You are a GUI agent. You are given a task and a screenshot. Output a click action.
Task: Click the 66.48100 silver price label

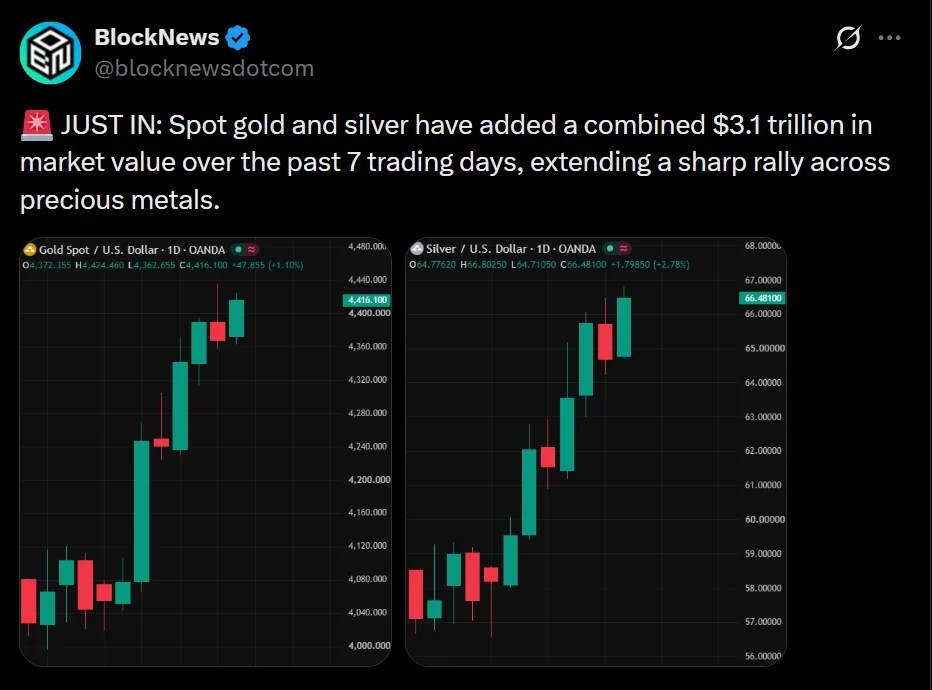click(x=763, y=298)
